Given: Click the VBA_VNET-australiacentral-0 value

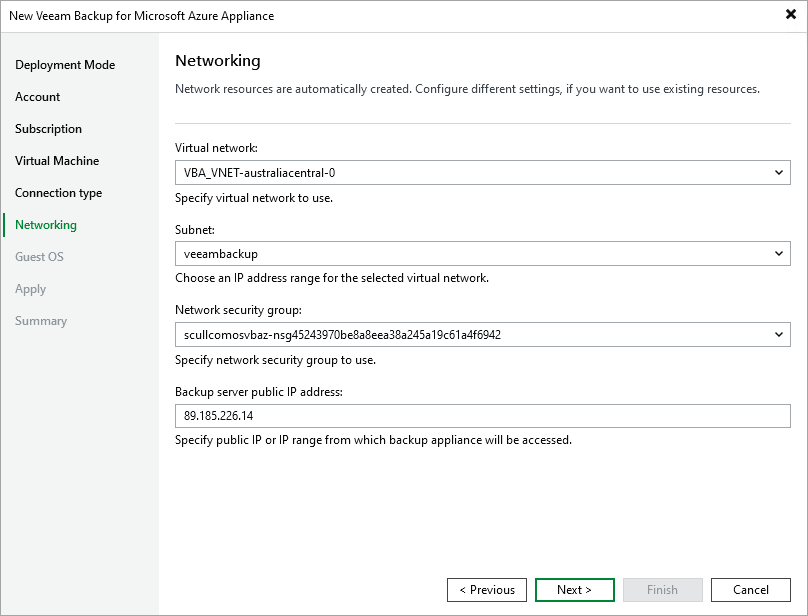Looking at the screenshot, I should pyautogui.click(x=260, y=173).
